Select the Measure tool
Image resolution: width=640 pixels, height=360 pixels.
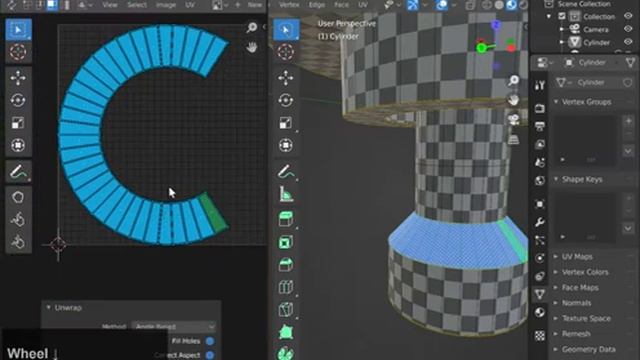point(286,194)
